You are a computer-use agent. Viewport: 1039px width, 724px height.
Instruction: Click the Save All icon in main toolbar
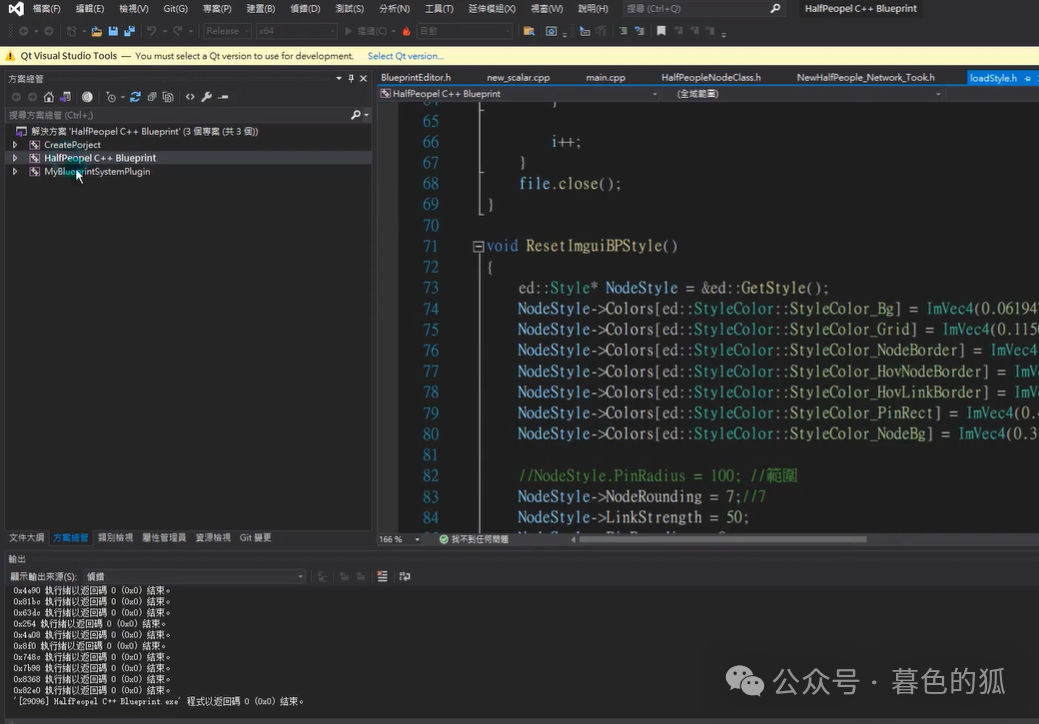pos(129,31)
